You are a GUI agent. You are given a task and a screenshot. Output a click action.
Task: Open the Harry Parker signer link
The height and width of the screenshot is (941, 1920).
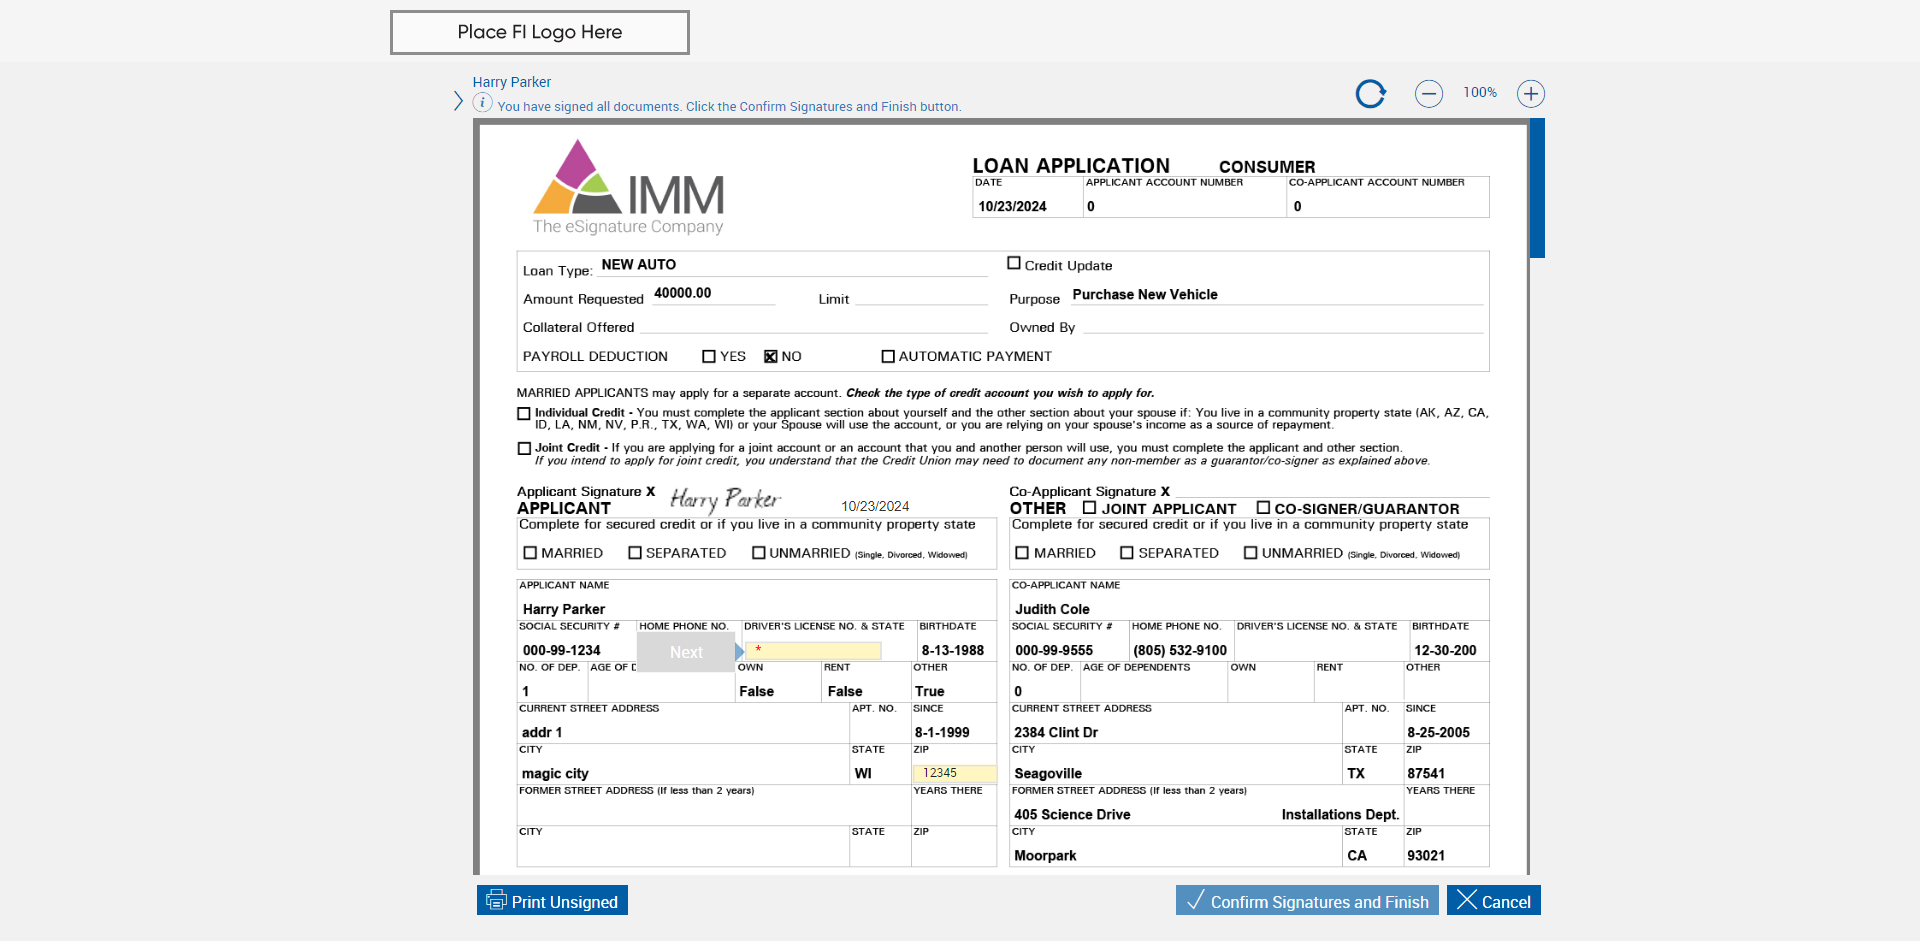pos(512,82)
